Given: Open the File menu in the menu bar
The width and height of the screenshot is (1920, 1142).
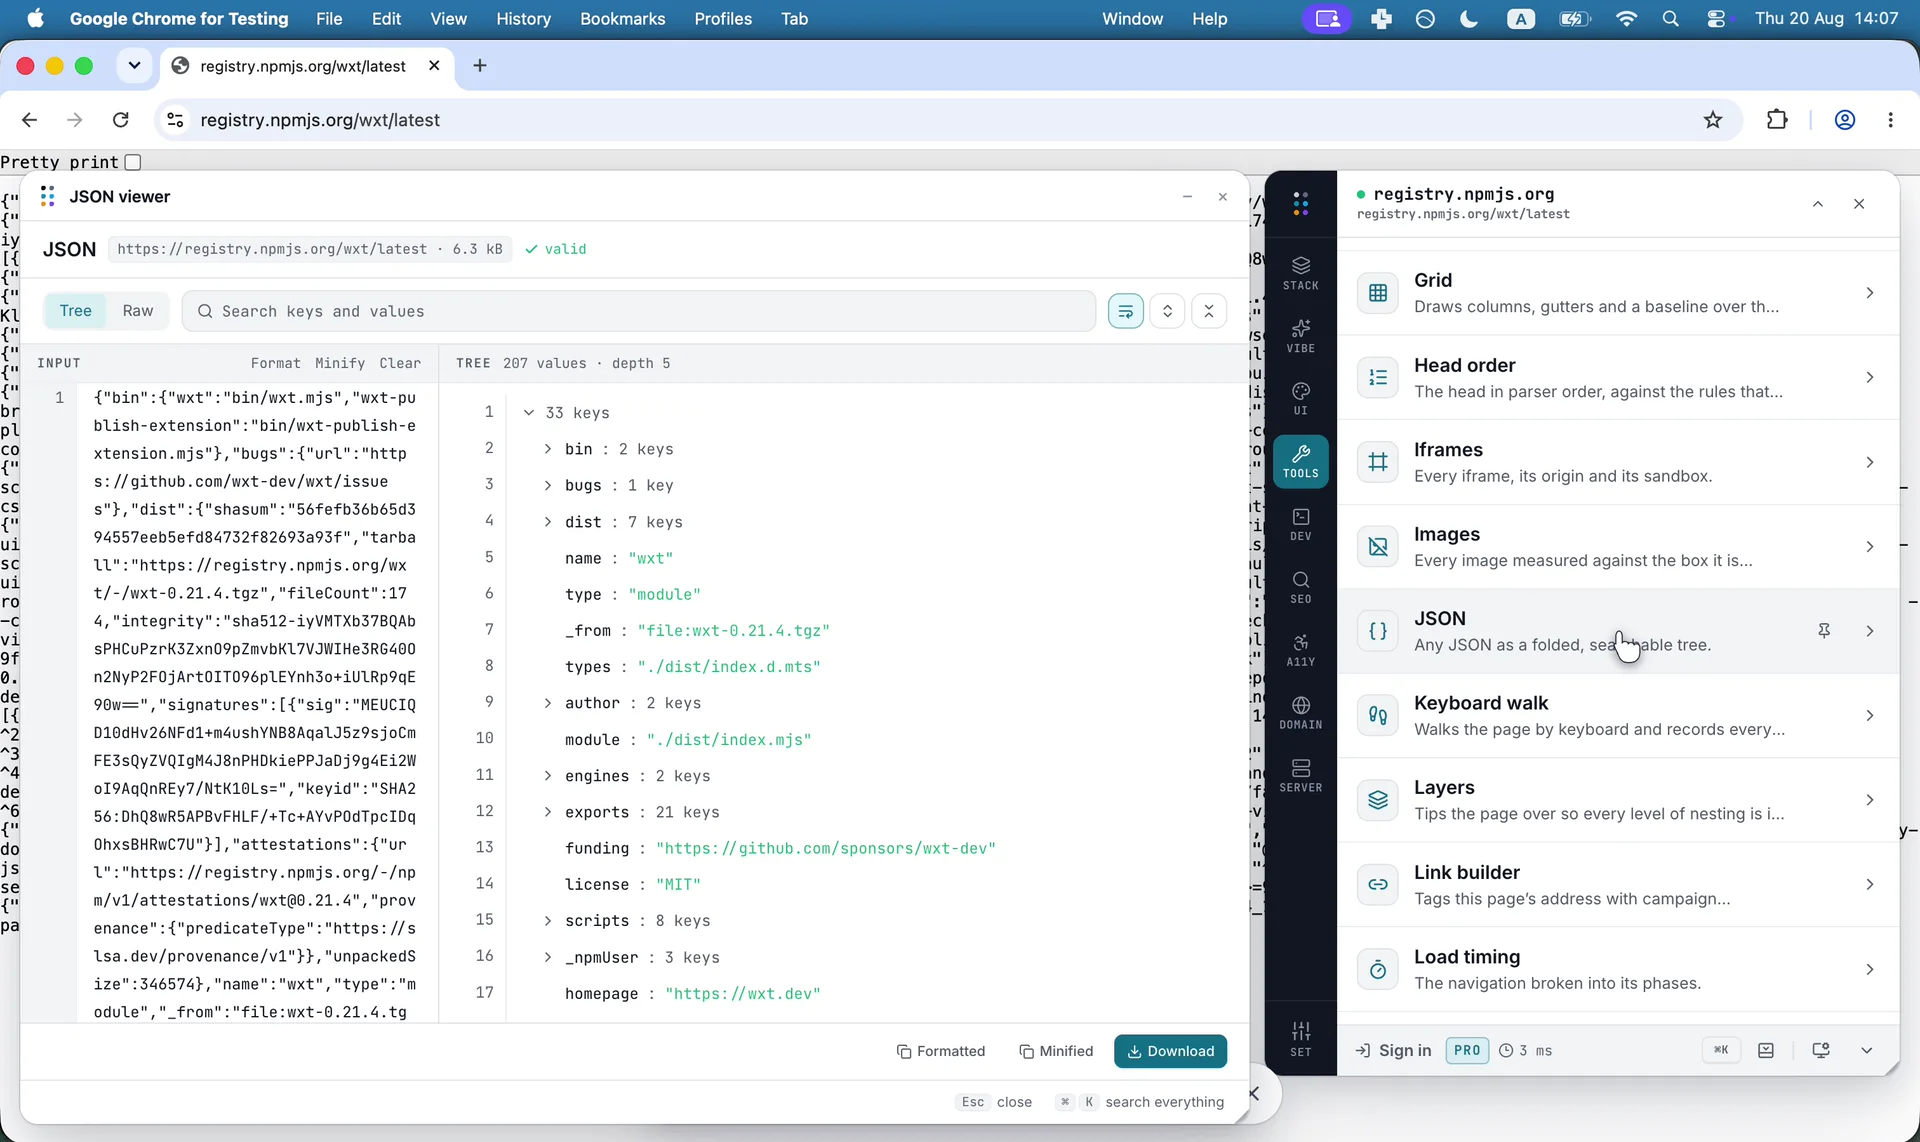Looking at the screenshot, I should [329, 19].
